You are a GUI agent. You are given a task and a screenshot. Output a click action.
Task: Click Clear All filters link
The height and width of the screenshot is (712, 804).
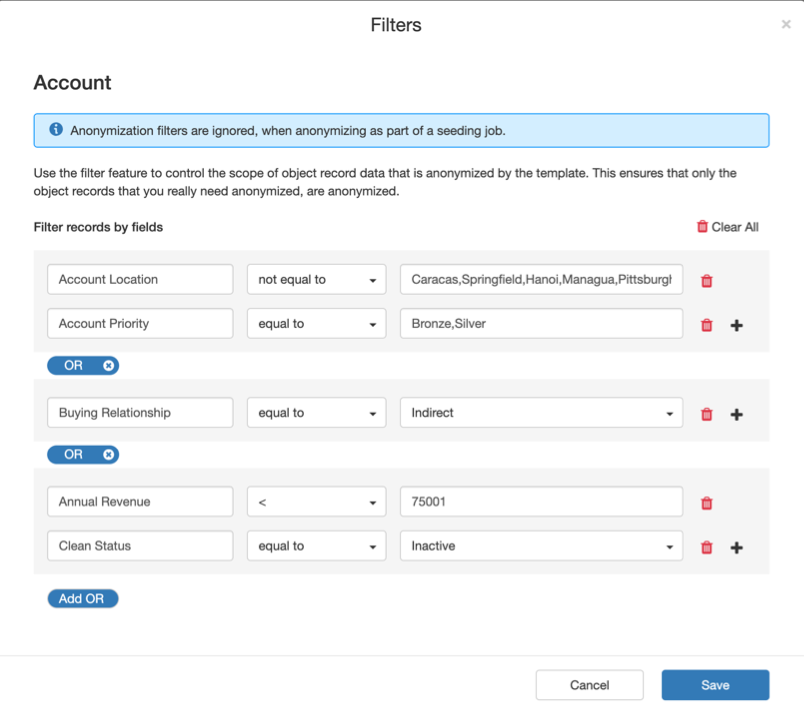[727, 227]
